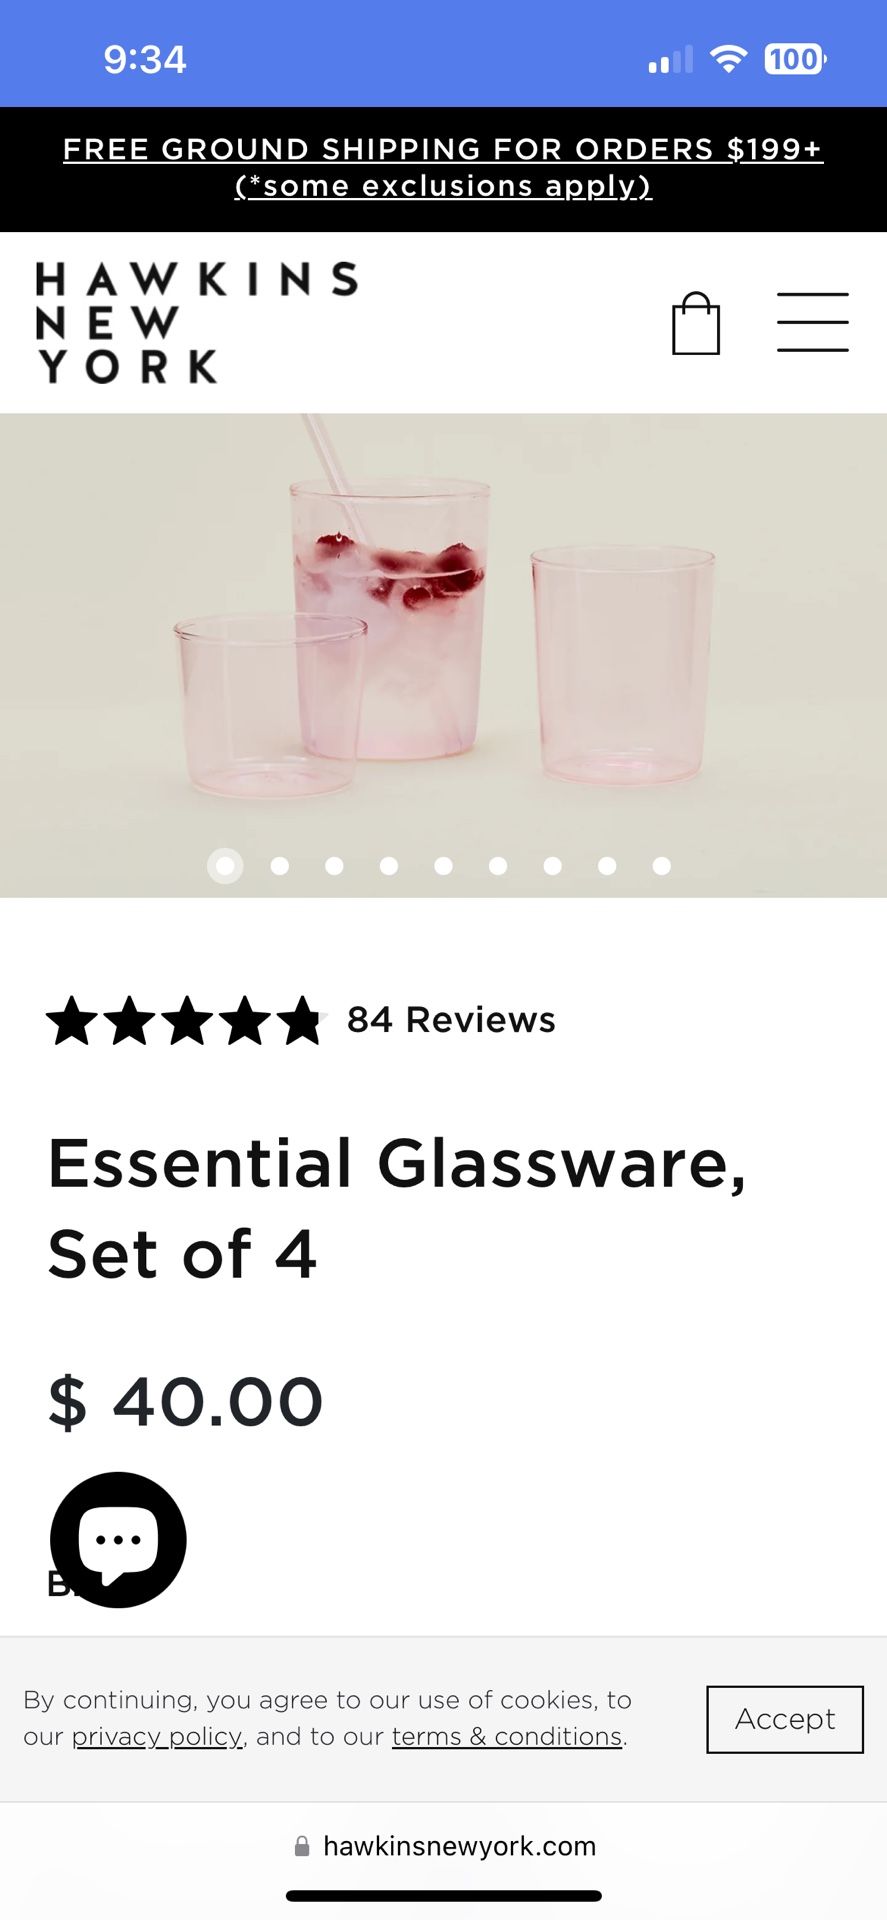Open the terms & conditions link

505,1737
